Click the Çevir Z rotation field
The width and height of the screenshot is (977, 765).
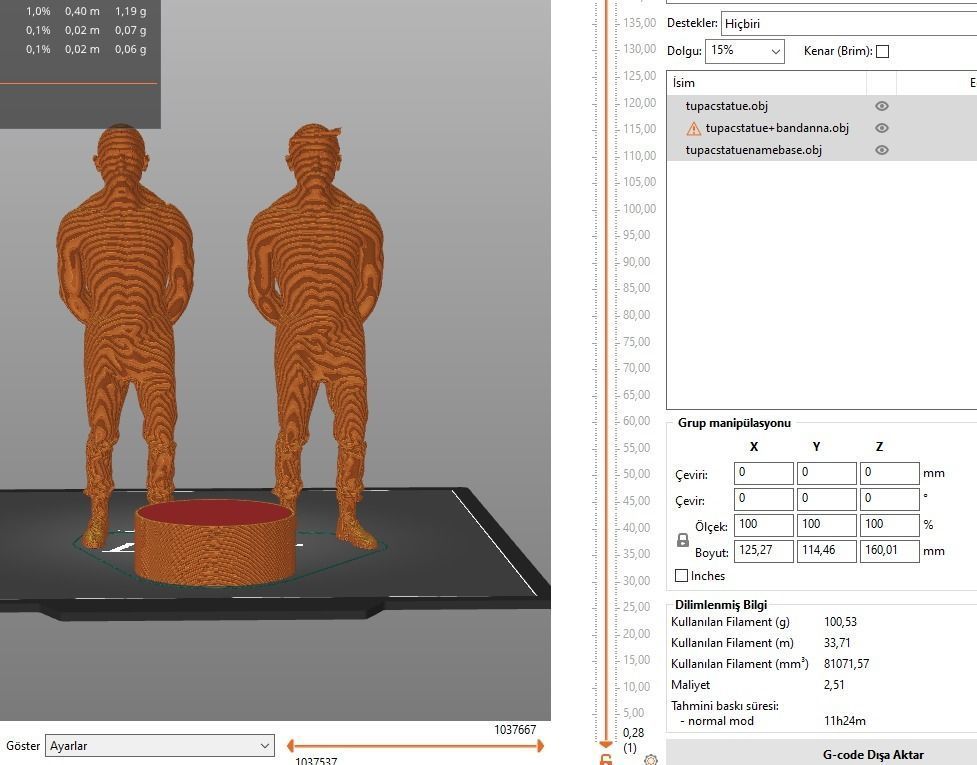coord(890,499)
